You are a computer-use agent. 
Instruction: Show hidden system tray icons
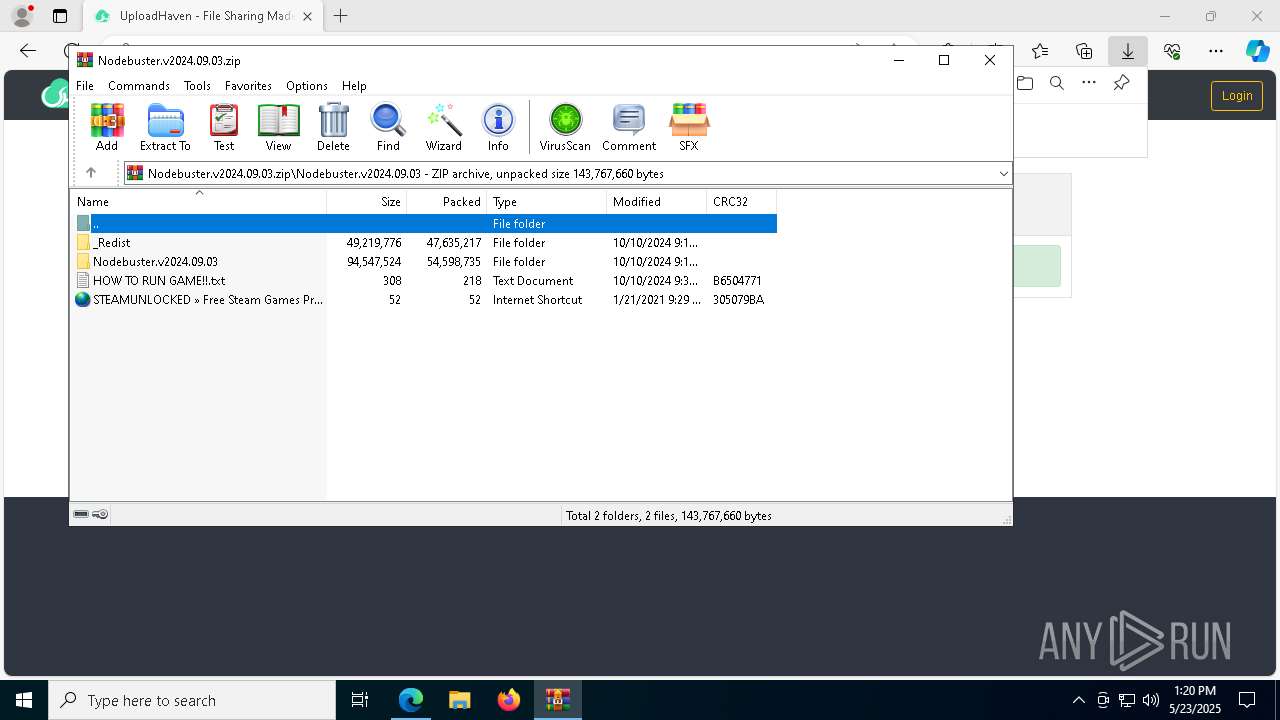click(x=1078, y=700)
